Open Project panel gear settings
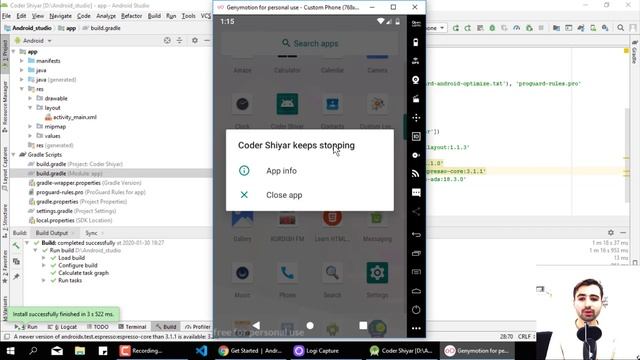Image resolution: width=640 pixels, height=360 pixels. coord(195,40)
